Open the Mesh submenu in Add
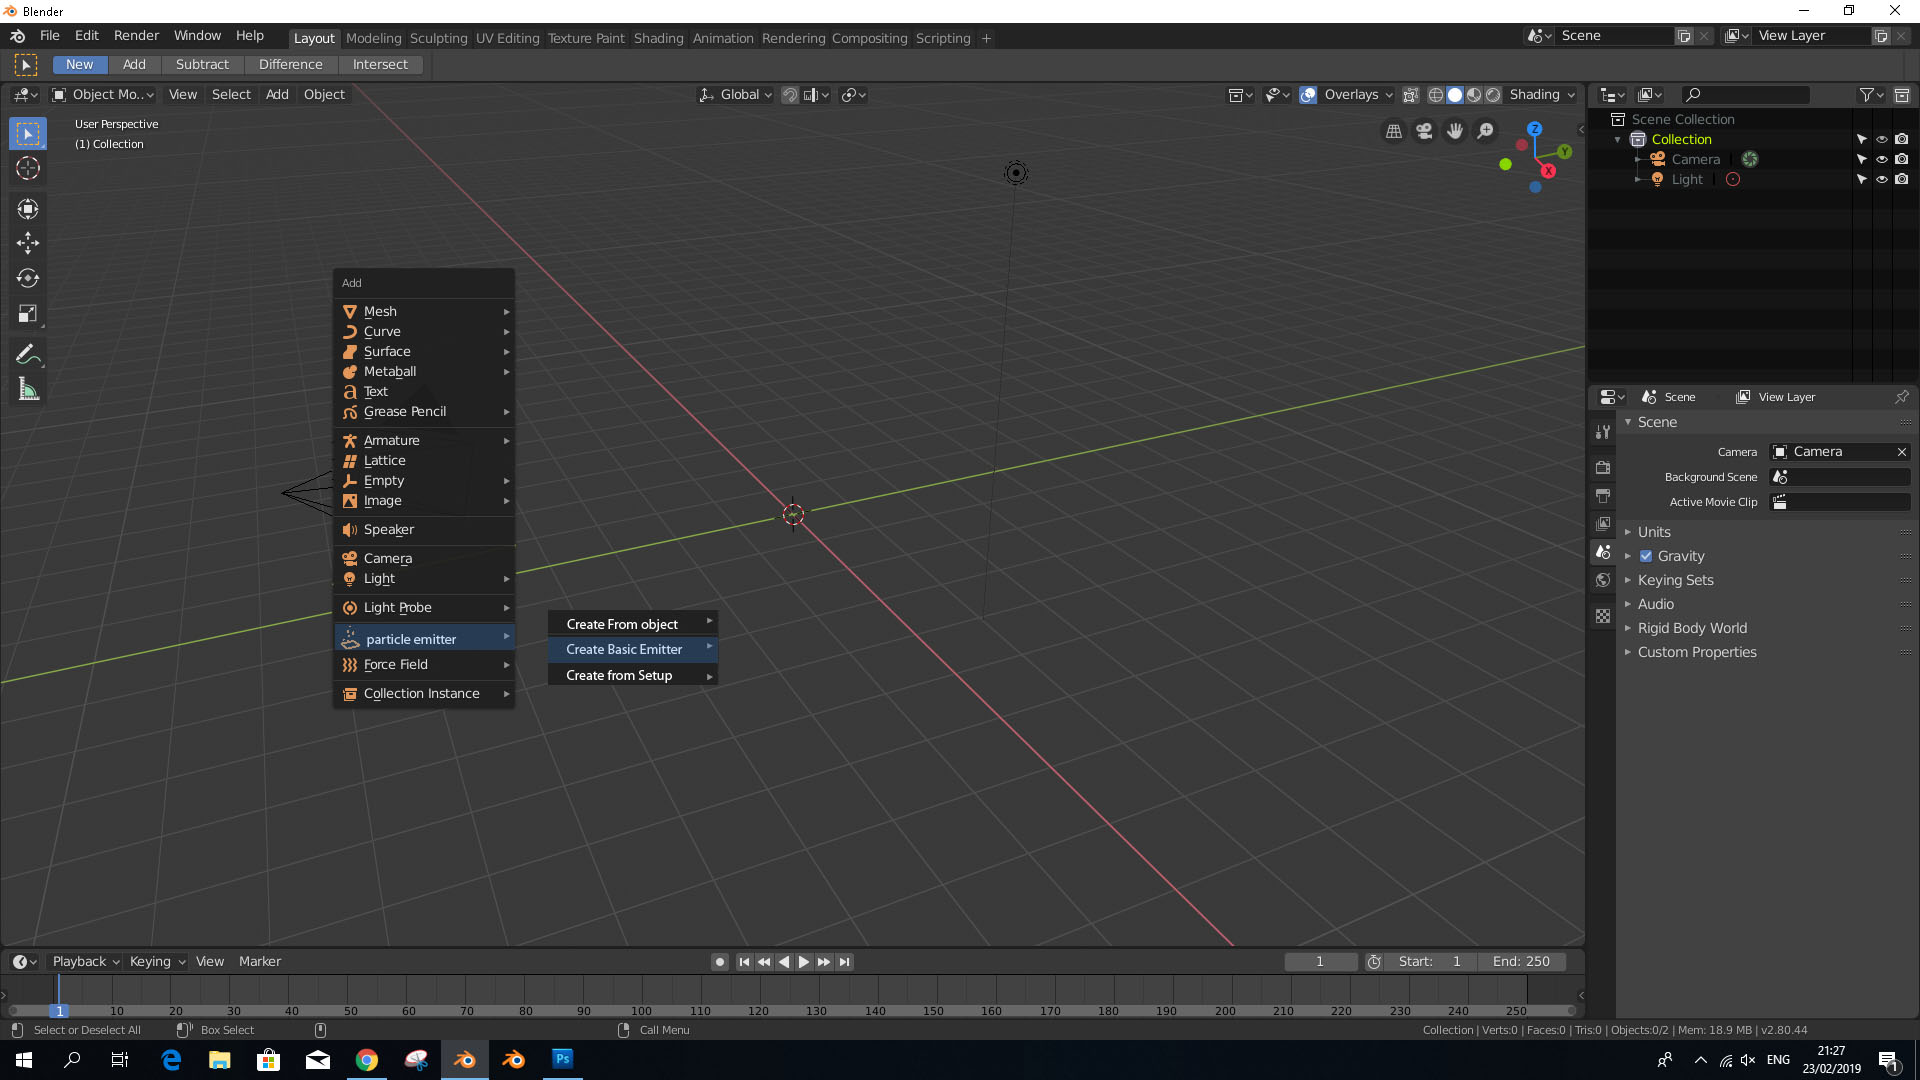Screen dimensions: 1920x1080 point(425,311)
